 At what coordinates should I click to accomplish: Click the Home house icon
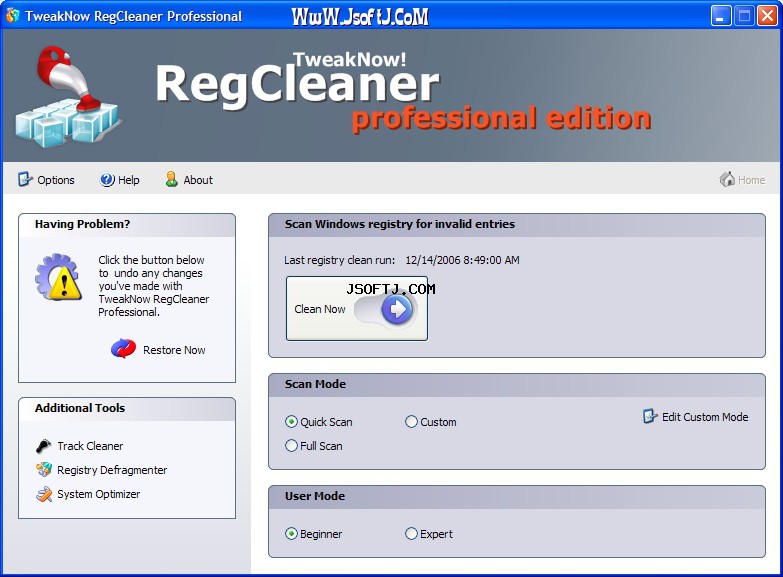(727, 179)
